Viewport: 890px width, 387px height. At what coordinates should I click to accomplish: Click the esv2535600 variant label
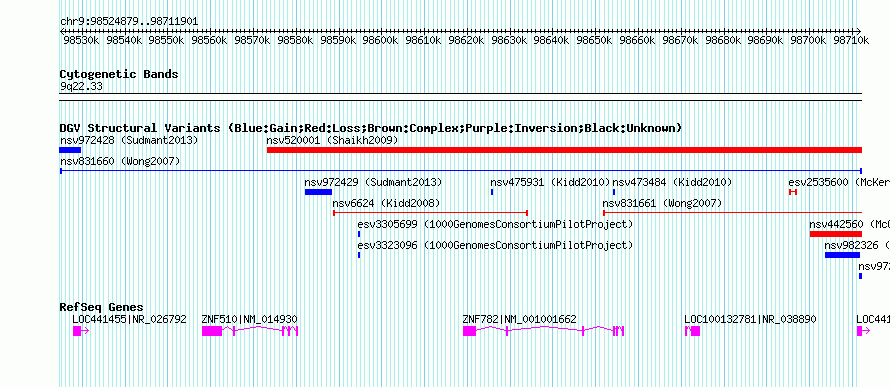[839, 183]
